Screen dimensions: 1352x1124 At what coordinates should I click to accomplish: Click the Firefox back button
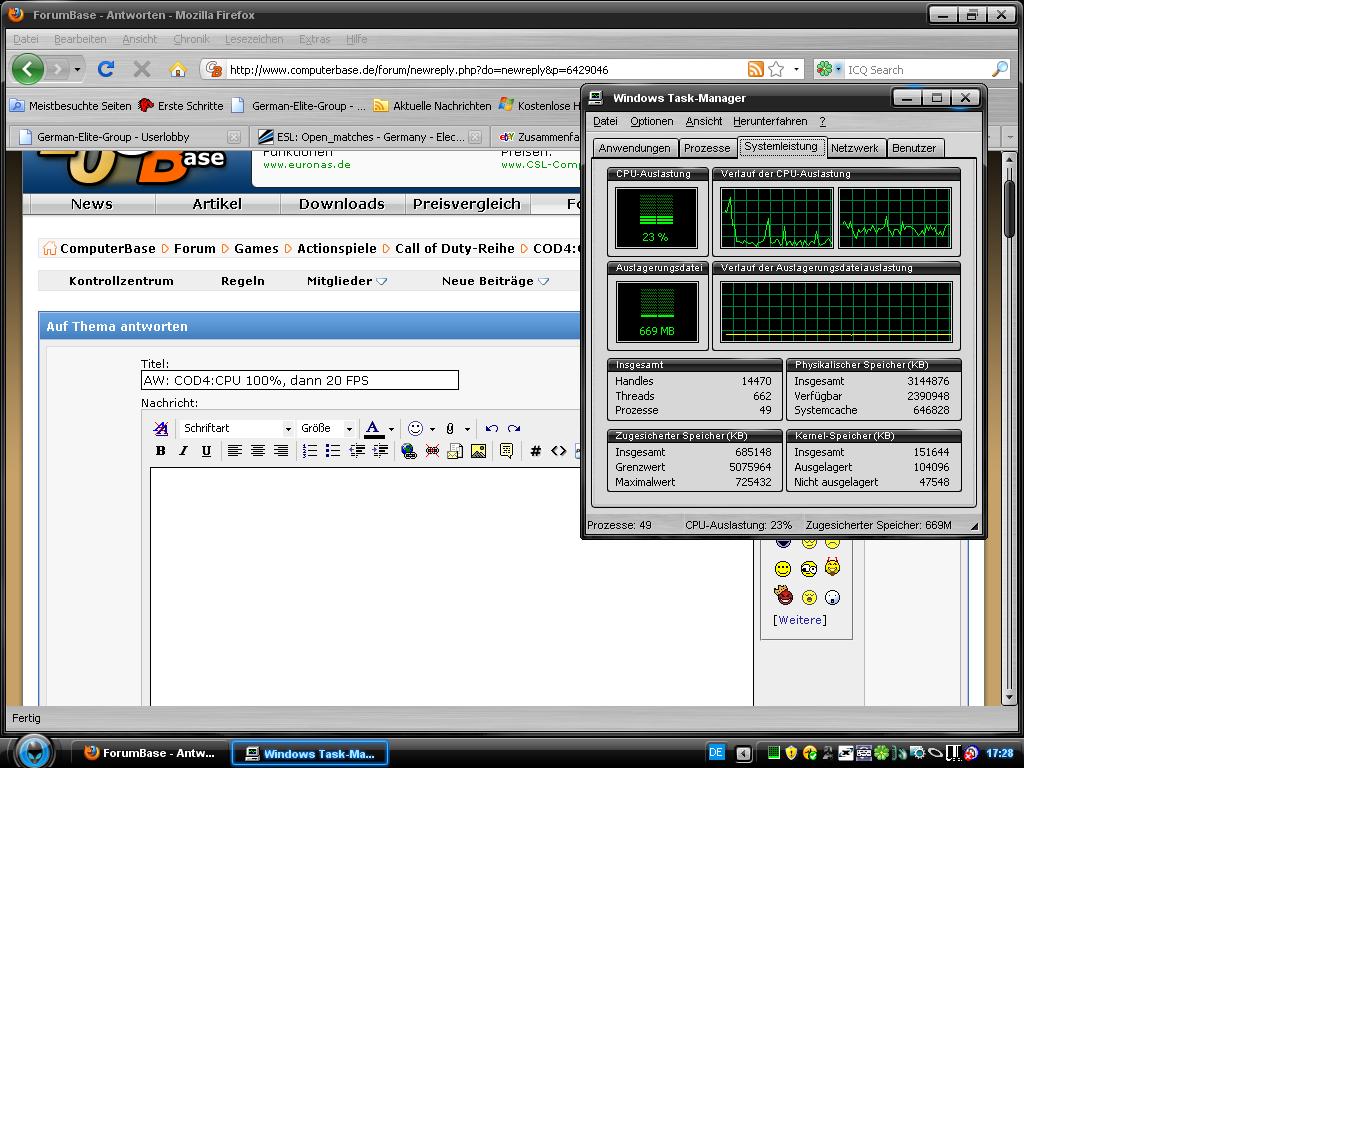pos(28,69)
